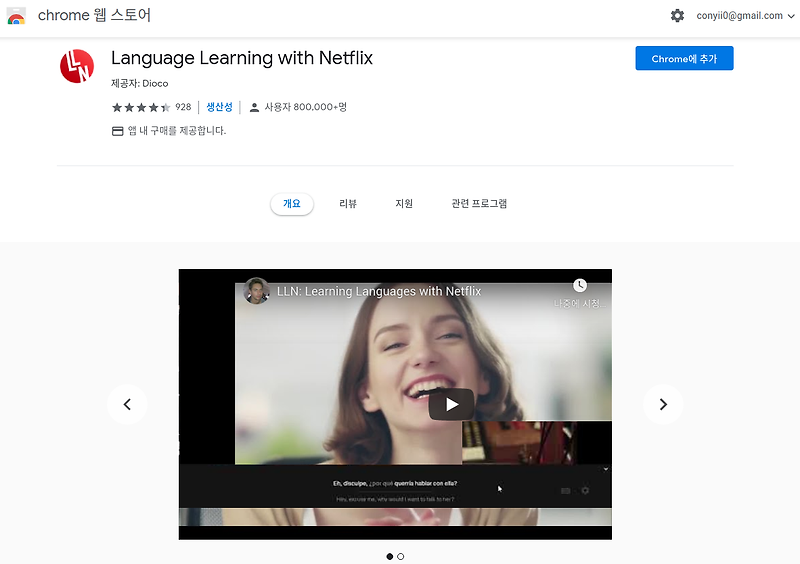Click the Chrome Web Store logo icon

click(16, 16)
